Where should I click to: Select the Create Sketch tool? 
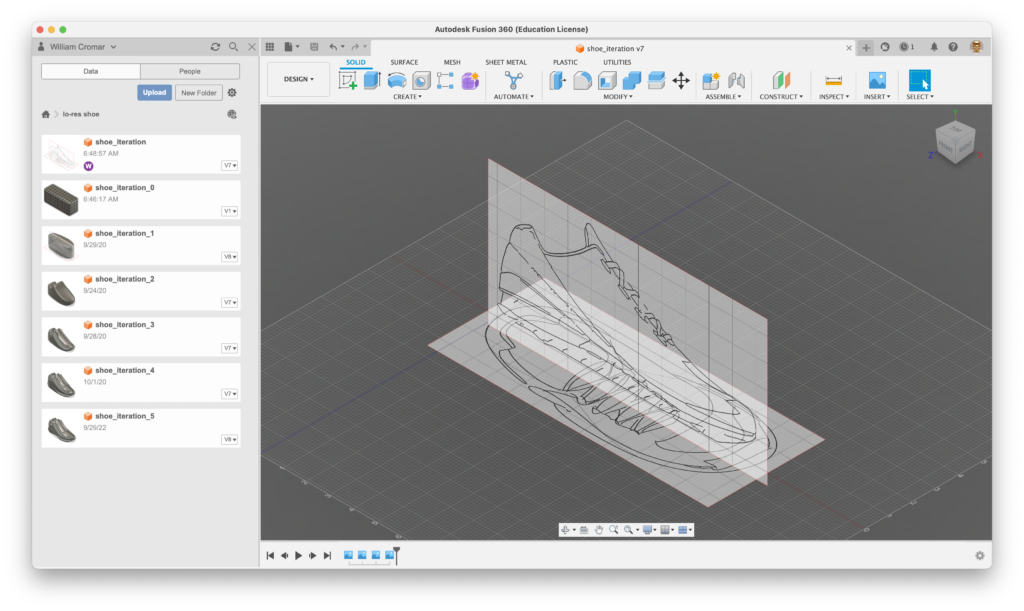pos(348,81)
